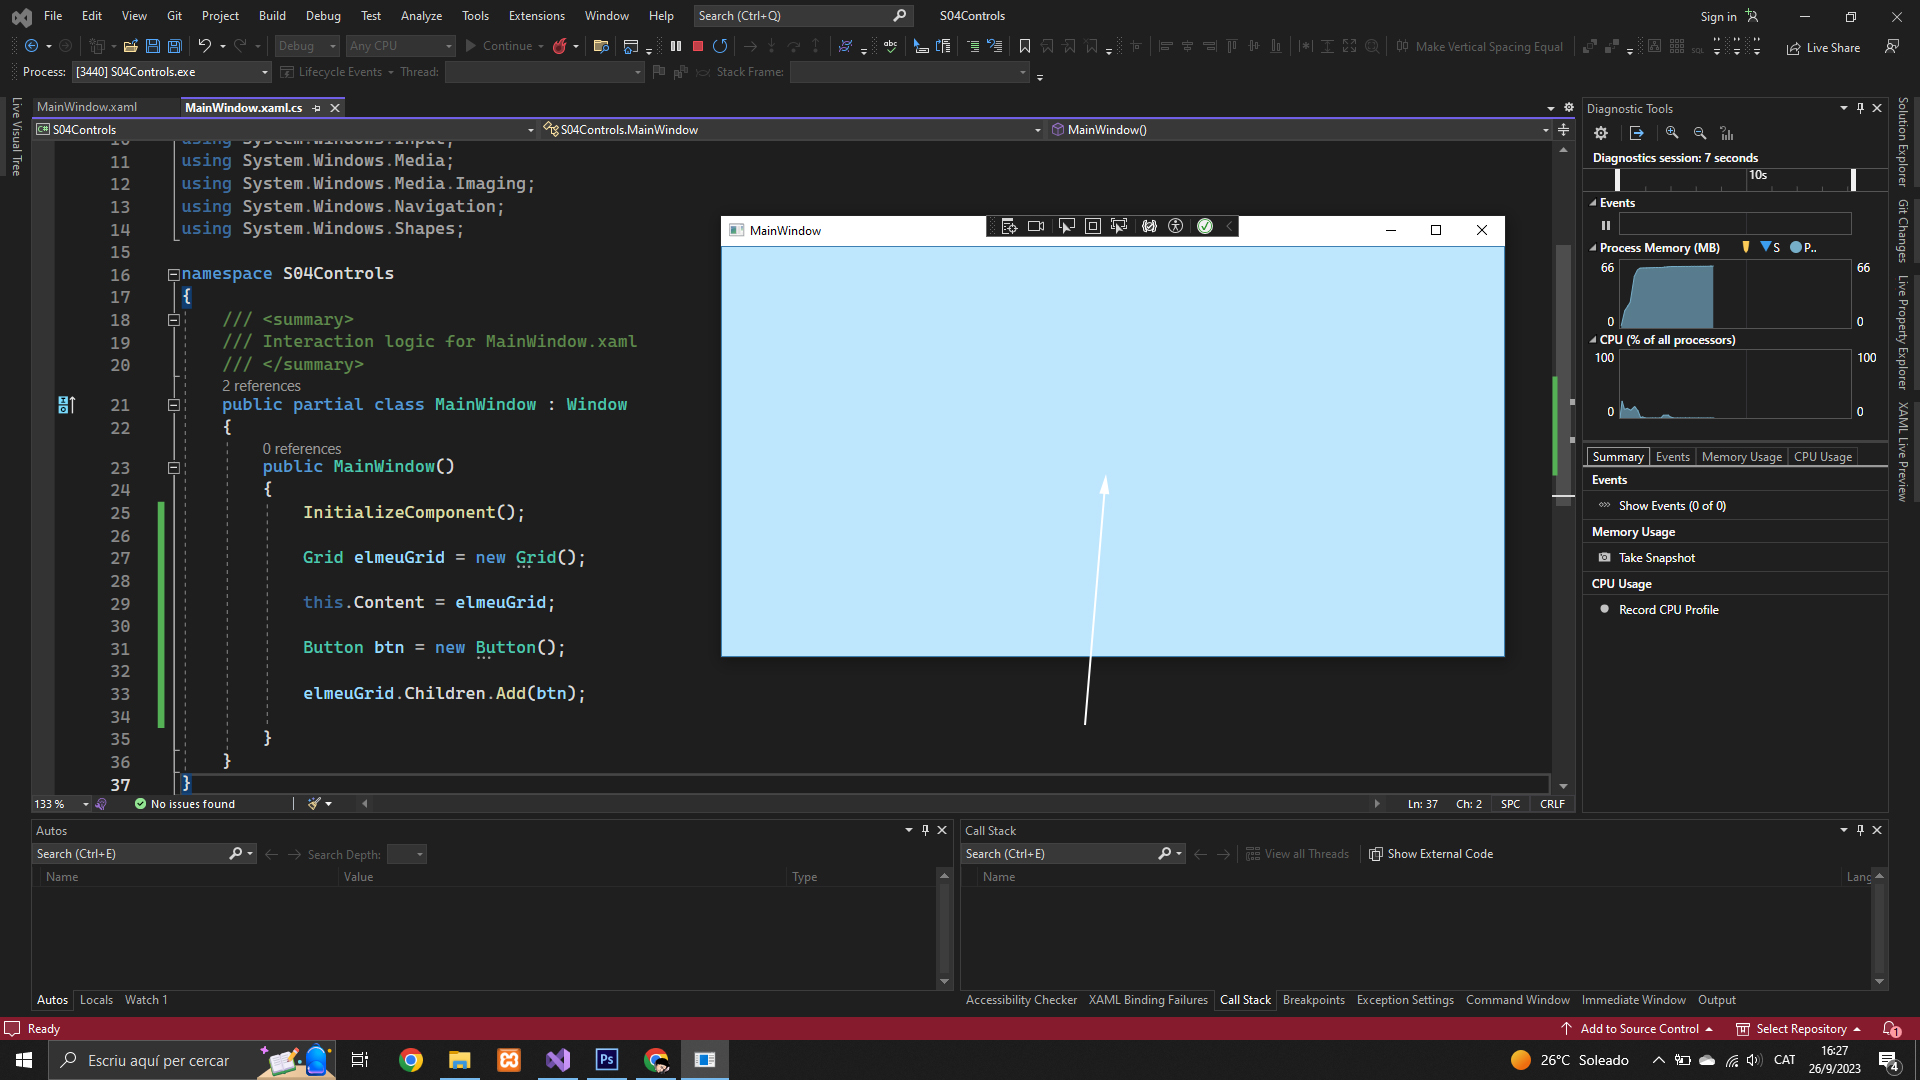Switch to the MainWindow.xaml tab

(x=87, y=107)
